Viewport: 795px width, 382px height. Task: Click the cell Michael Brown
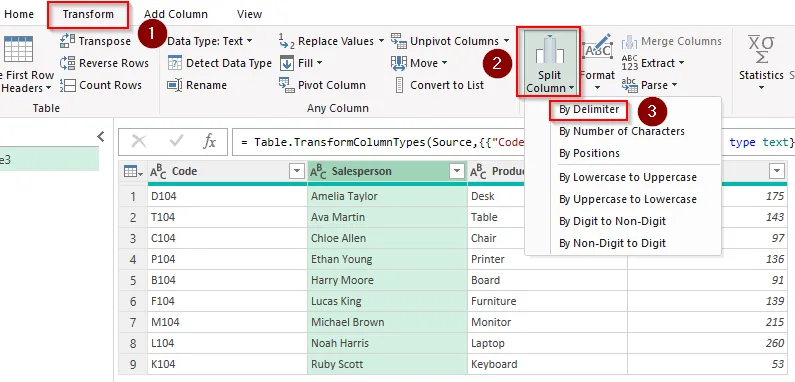tap(387, 322)
